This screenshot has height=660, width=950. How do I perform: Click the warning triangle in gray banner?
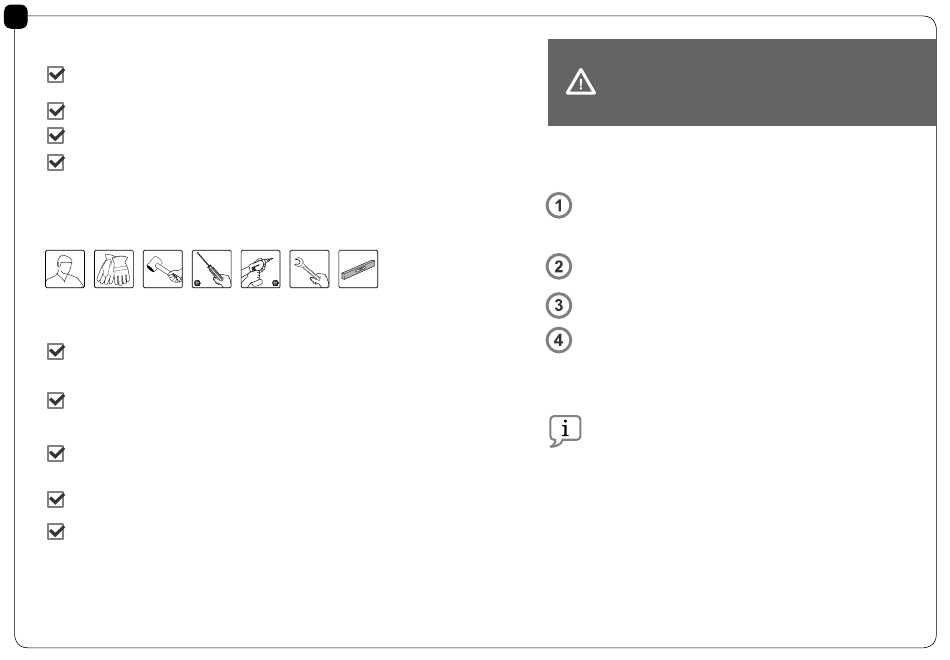tap(580, 82)
